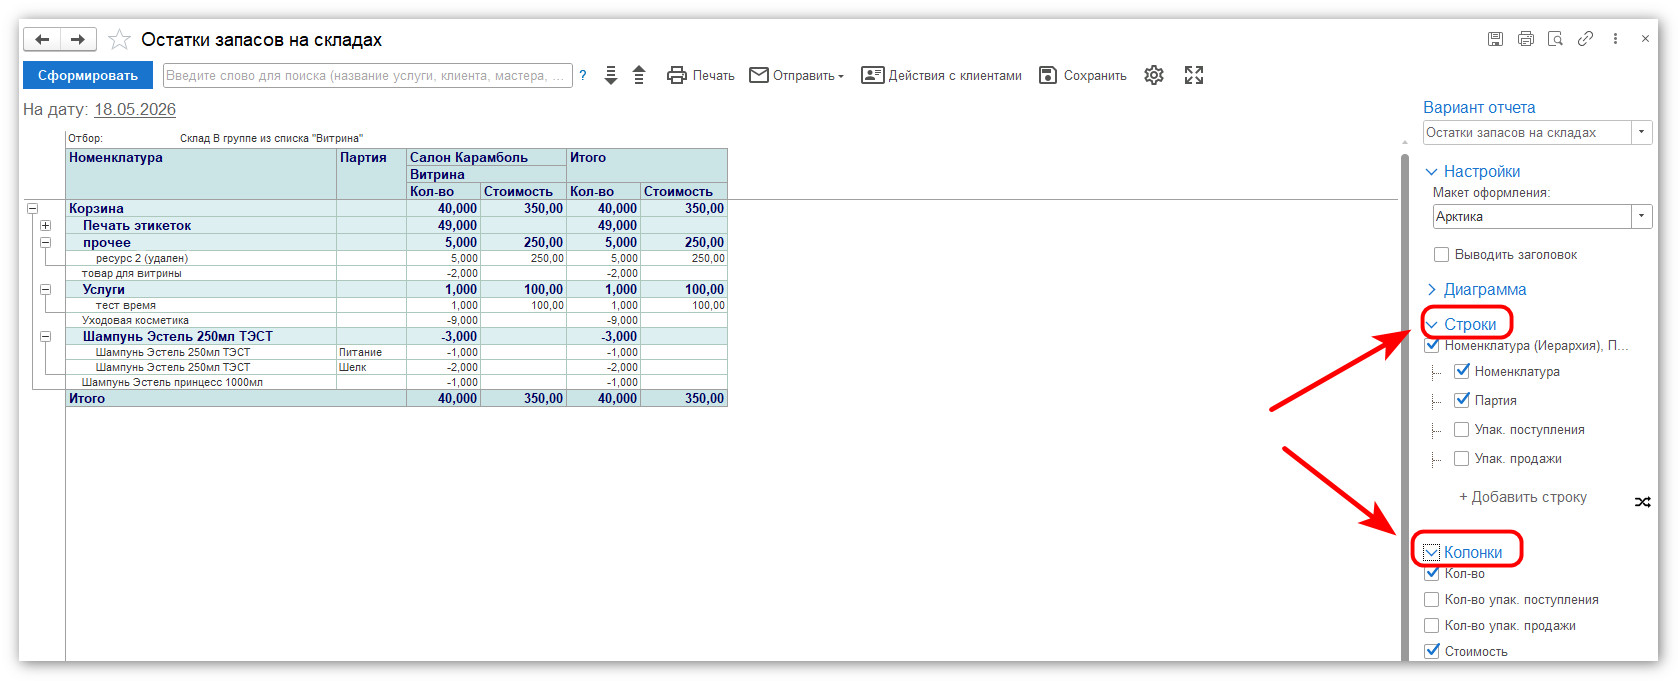Screen dimensions: 1678x681
Task: Close the report tab with X
Action: [1645, 39]
